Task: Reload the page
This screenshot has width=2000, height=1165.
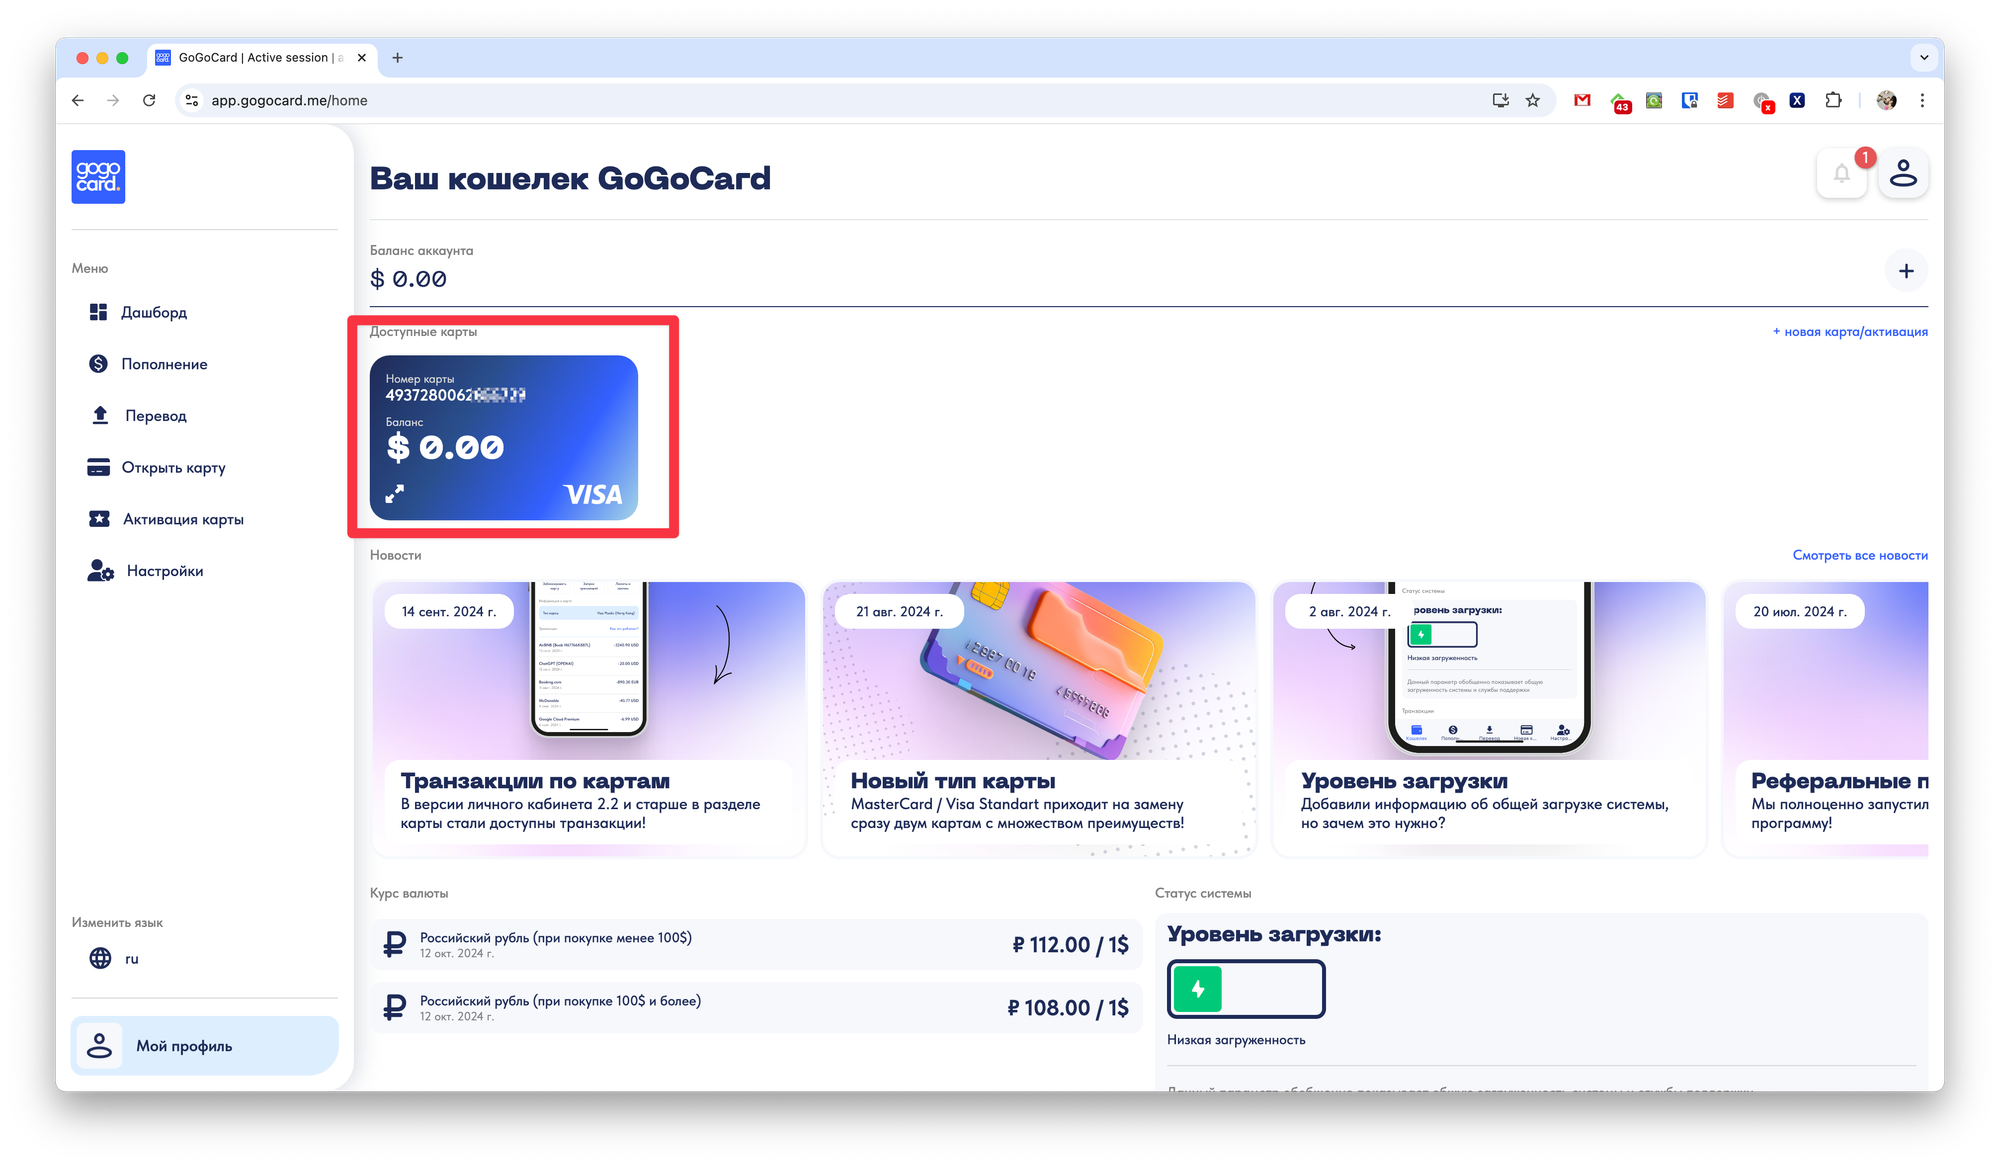Action: click(x=149, y=100)
